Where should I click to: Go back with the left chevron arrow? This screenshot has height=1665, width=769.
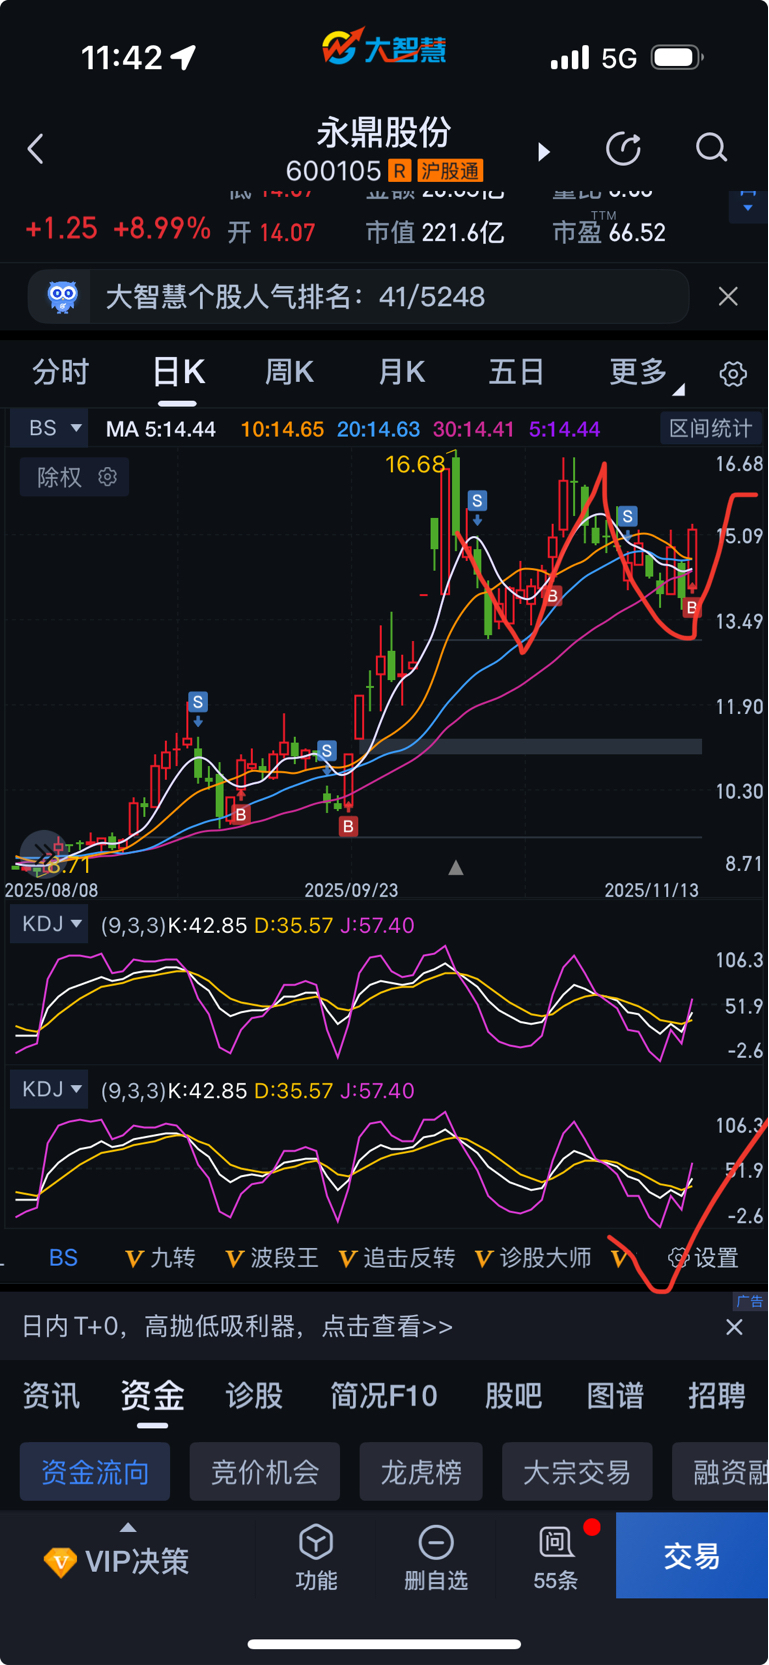click(x=36, y=150)
